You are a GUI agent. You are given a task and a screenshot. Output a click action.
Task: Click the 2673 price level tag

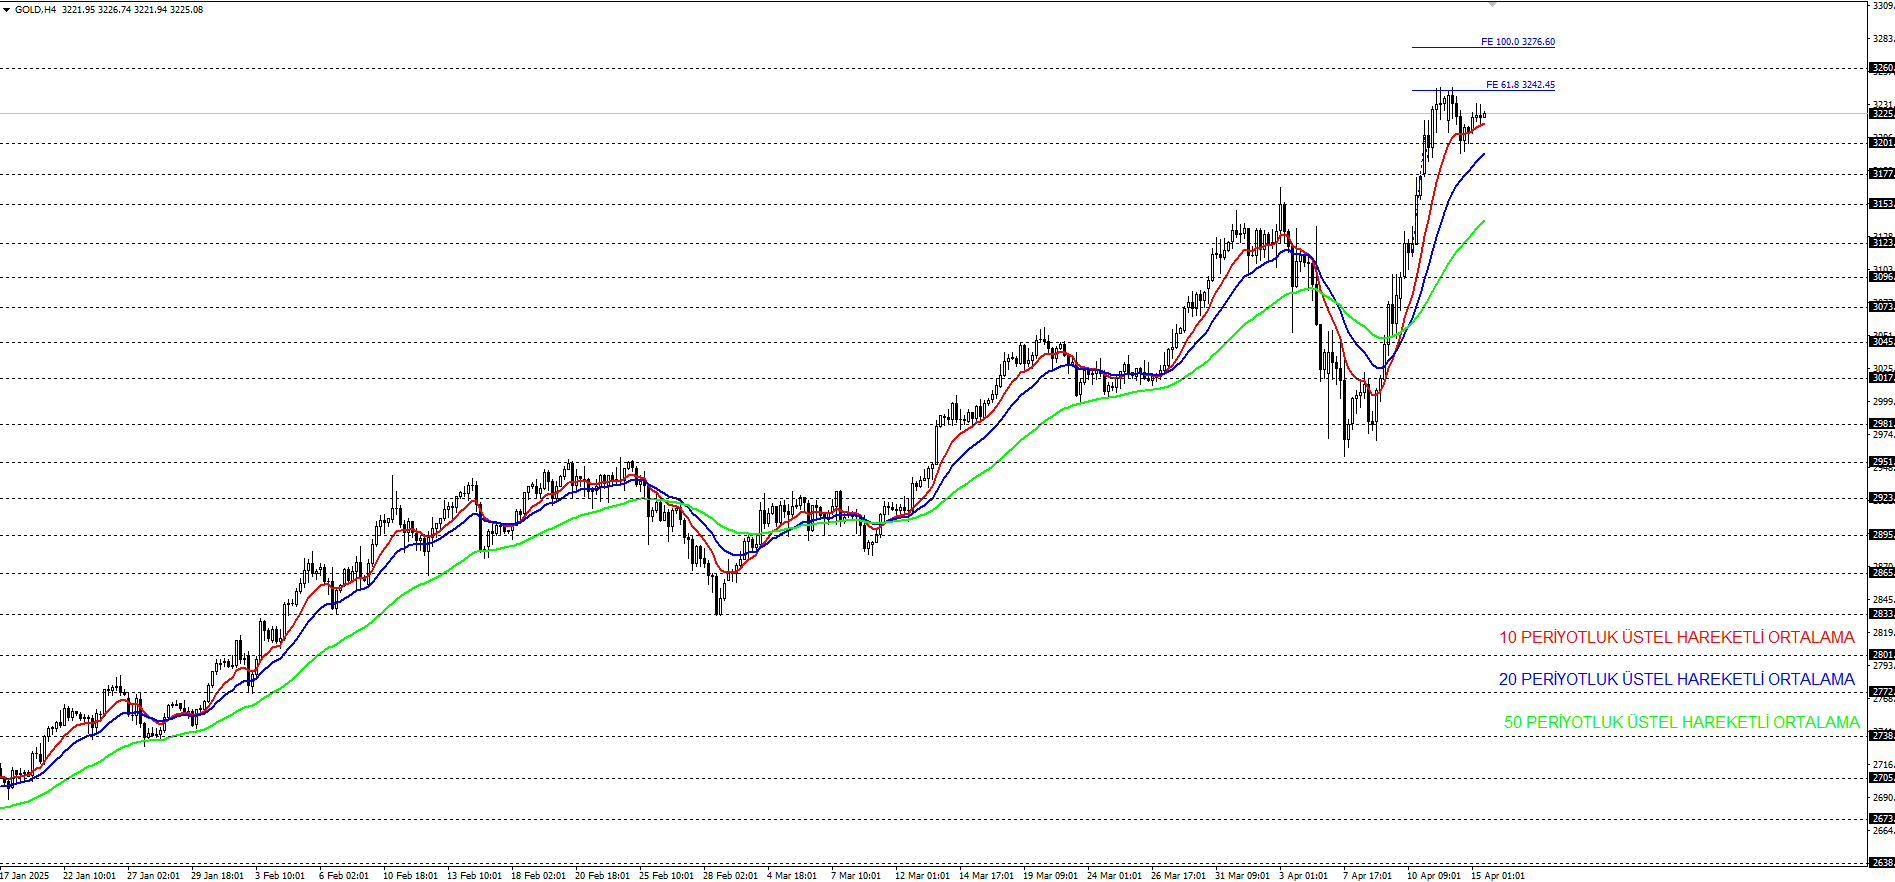click(1882, 819)
